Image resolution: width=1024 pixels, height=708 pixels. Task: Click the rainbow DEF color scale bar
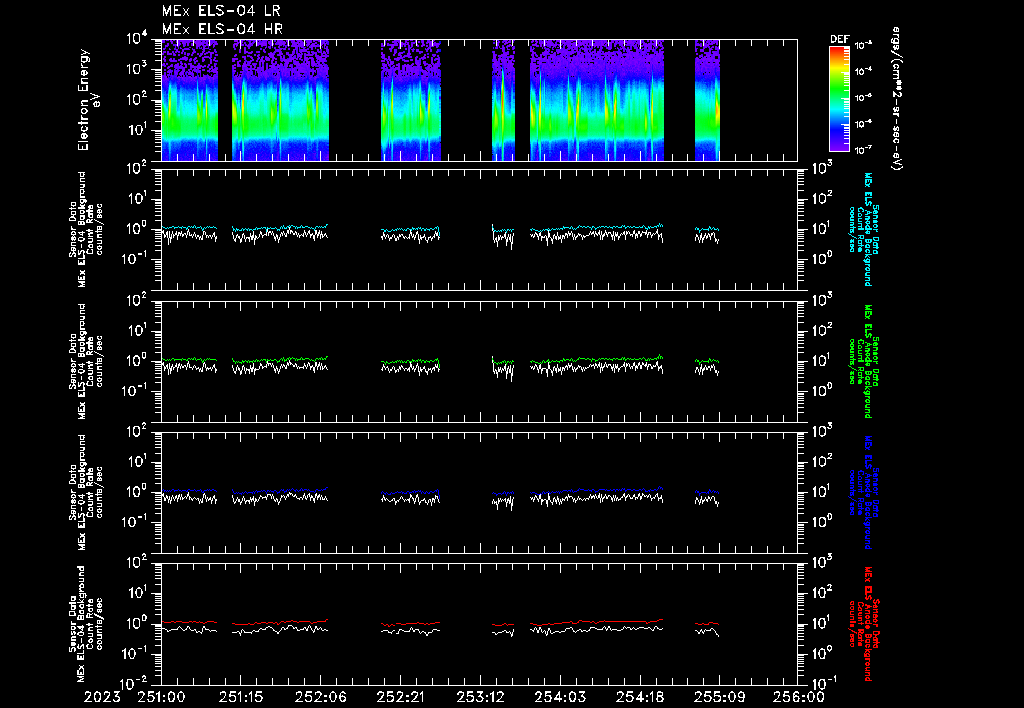coord(839,99)
